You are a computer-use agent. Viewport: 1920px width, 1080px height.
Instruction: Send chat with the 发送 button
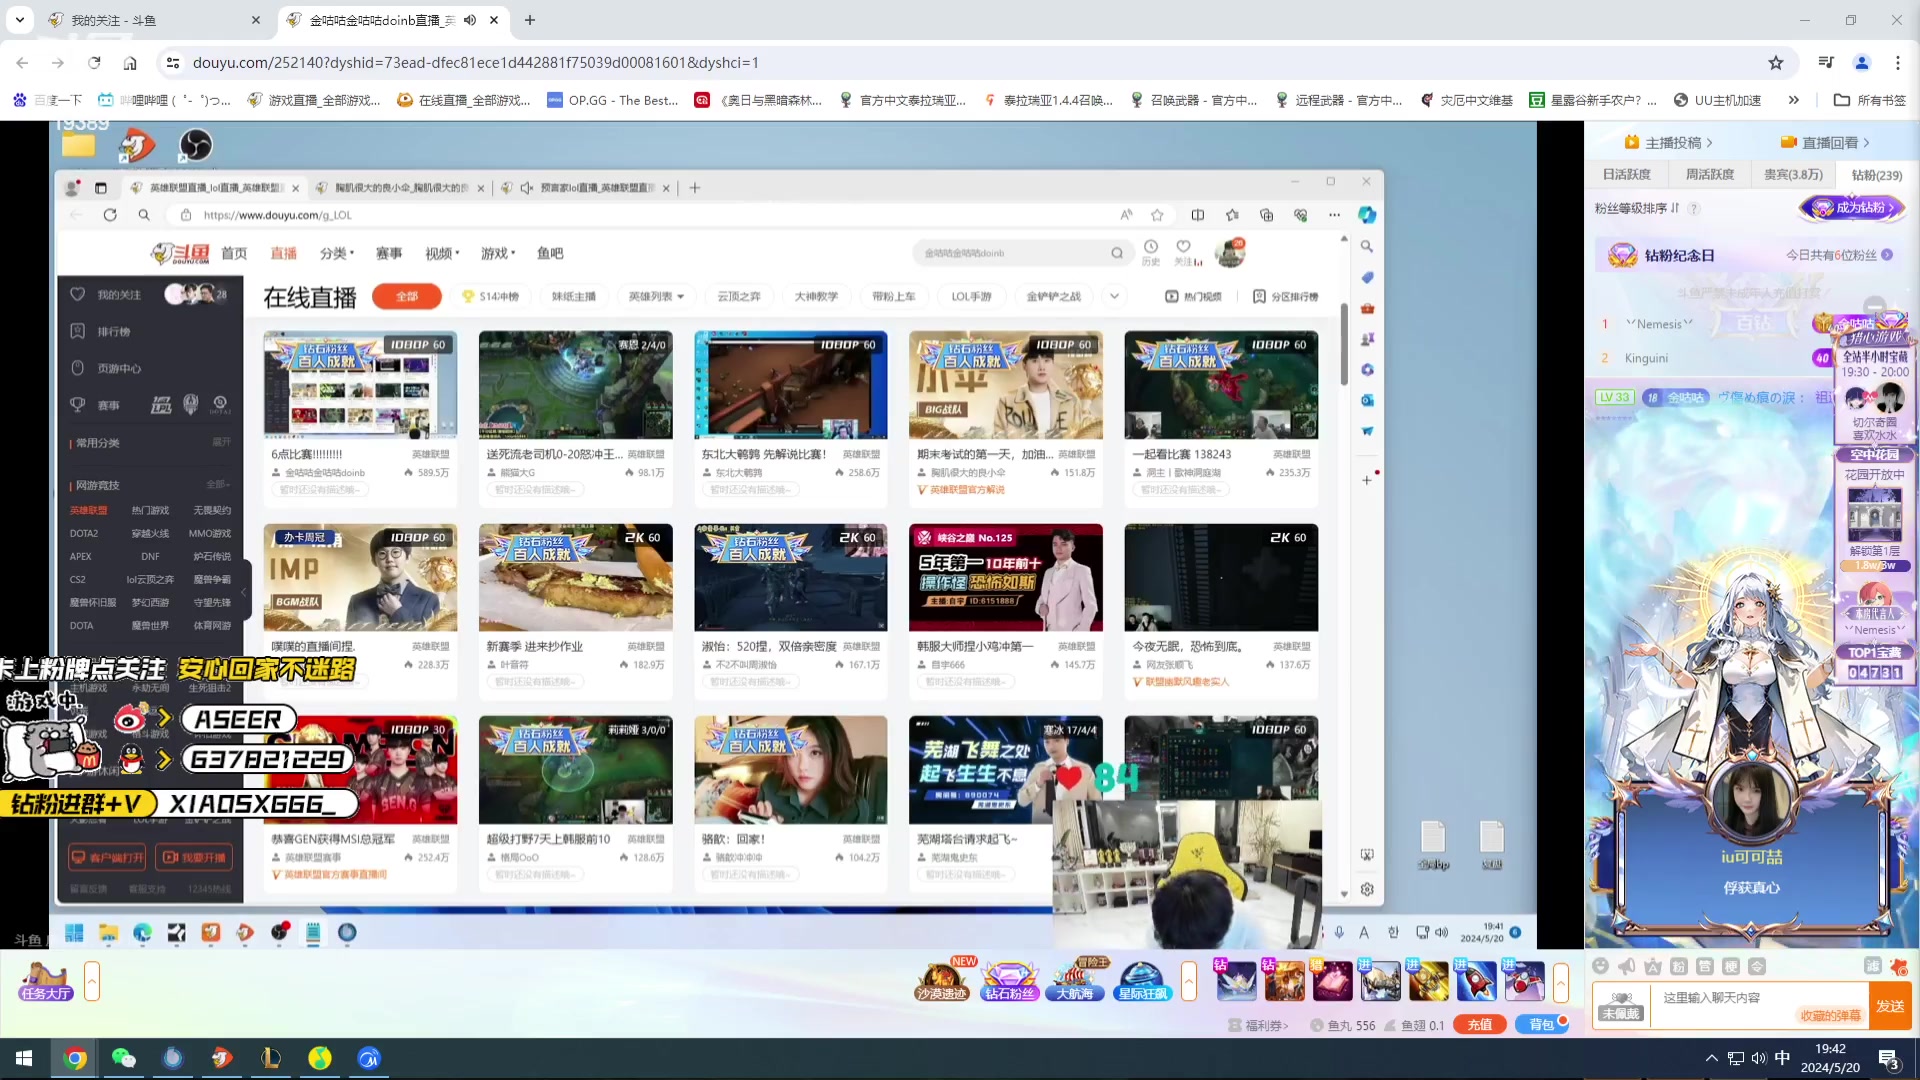tap(1890, 1006)
